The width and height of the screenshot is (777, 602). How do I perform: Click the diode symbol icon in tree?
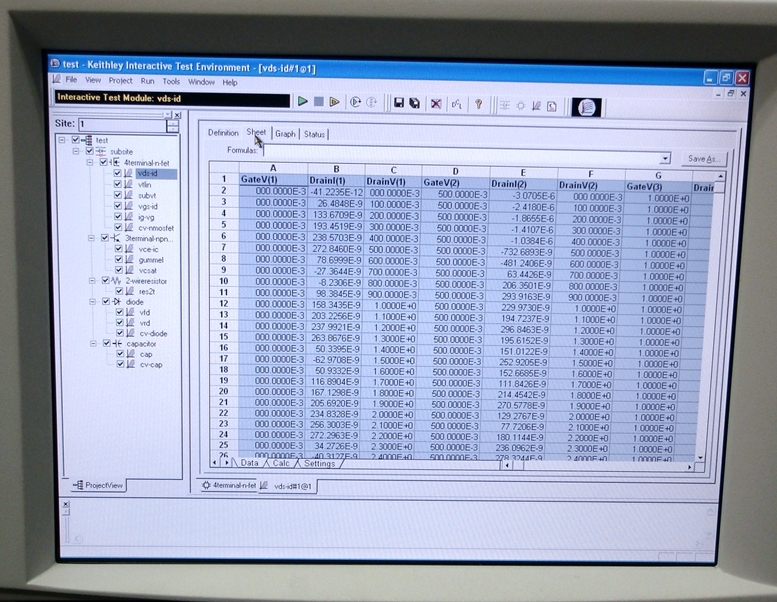pyautogui.click(x=117, y=301)
